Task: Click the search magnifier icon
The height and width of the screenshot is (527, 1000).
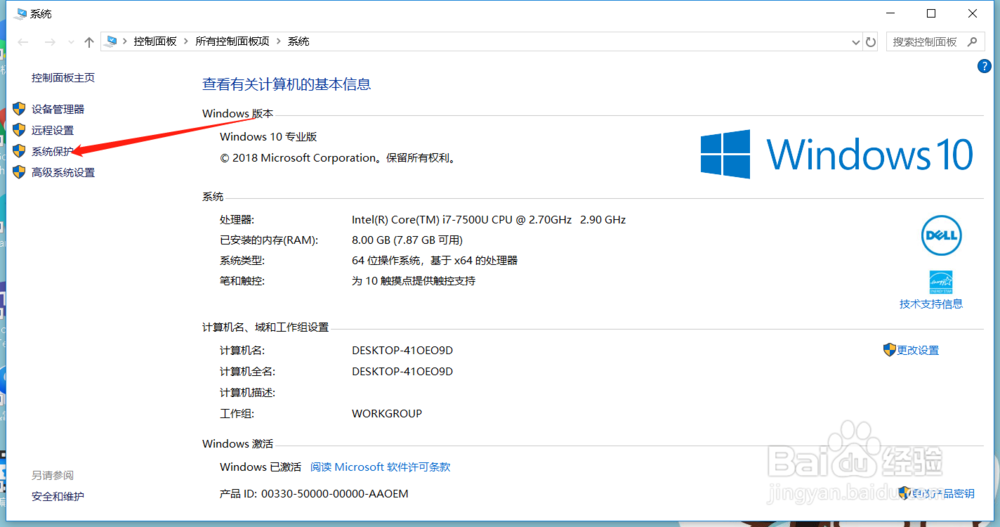Action: (972, 42)
